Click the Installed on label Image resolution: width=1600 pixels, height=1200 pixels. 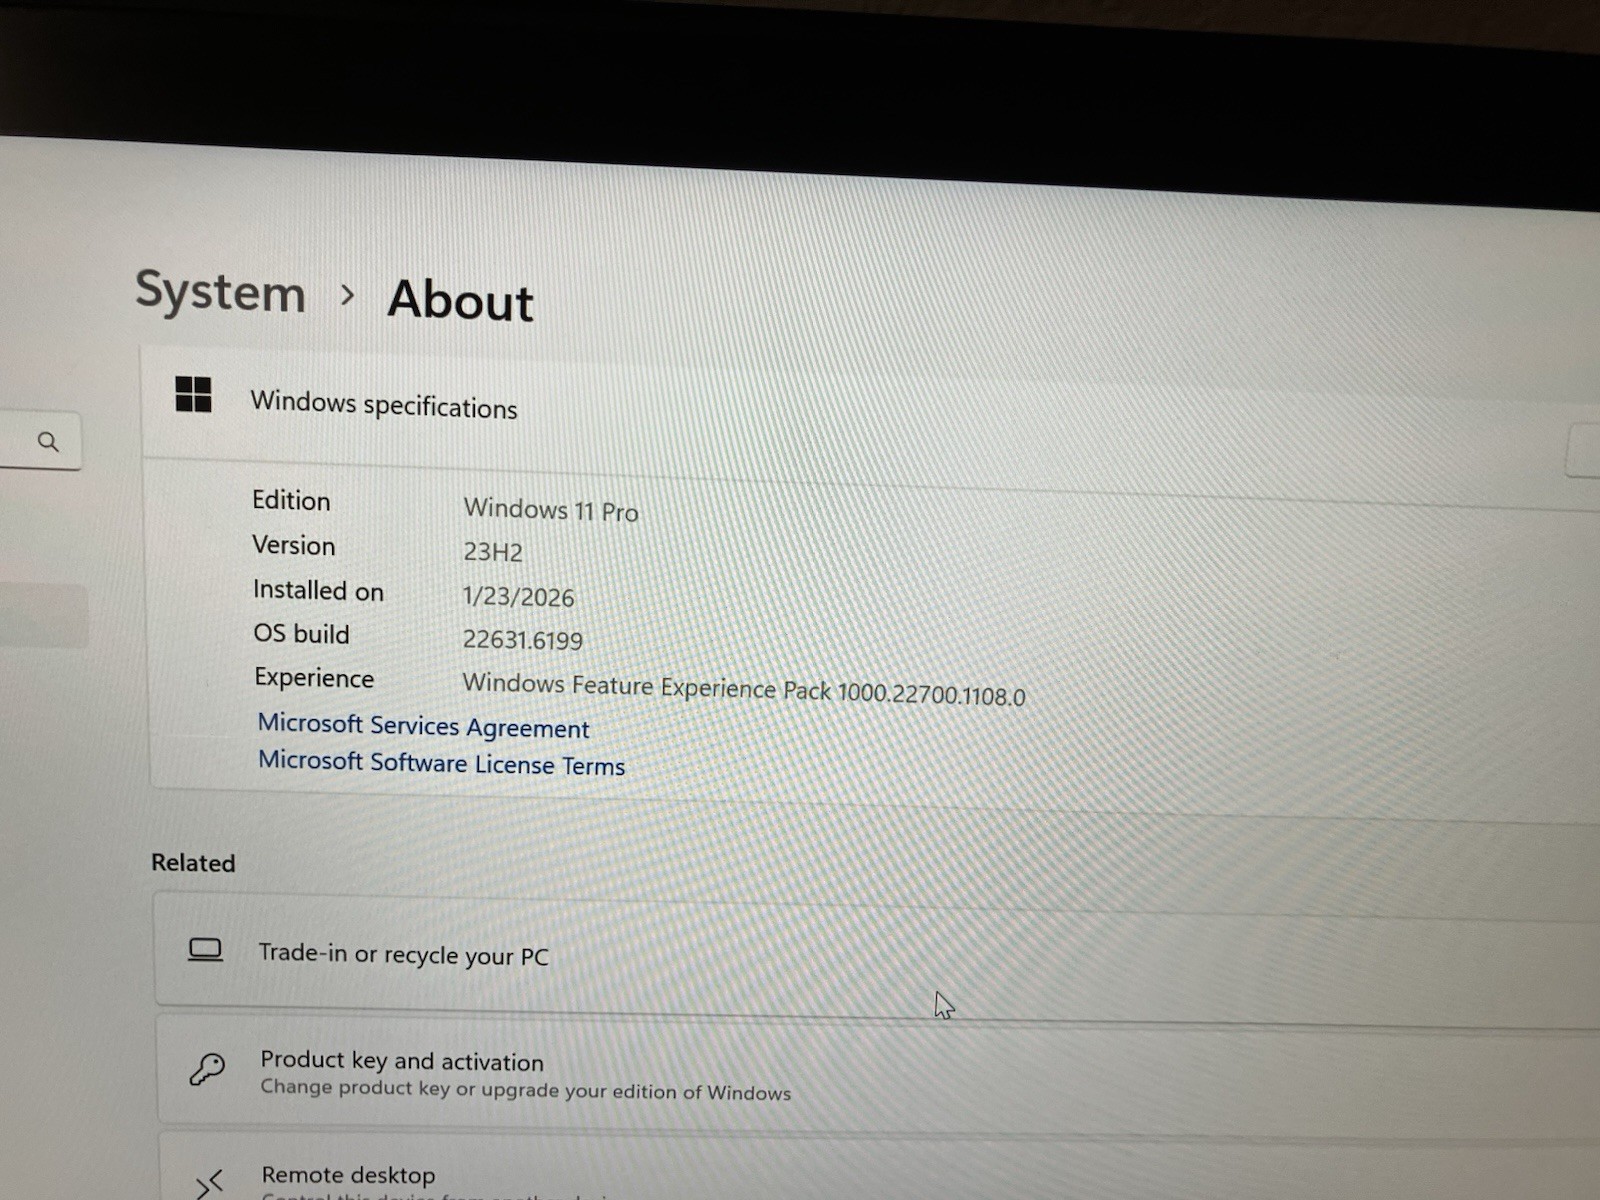[318, 590]
